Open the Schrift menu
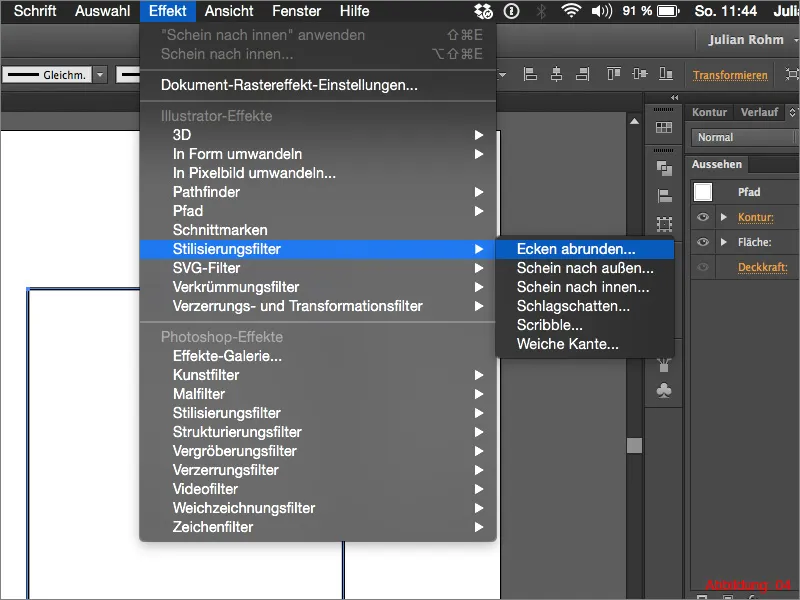 [35, 11]
